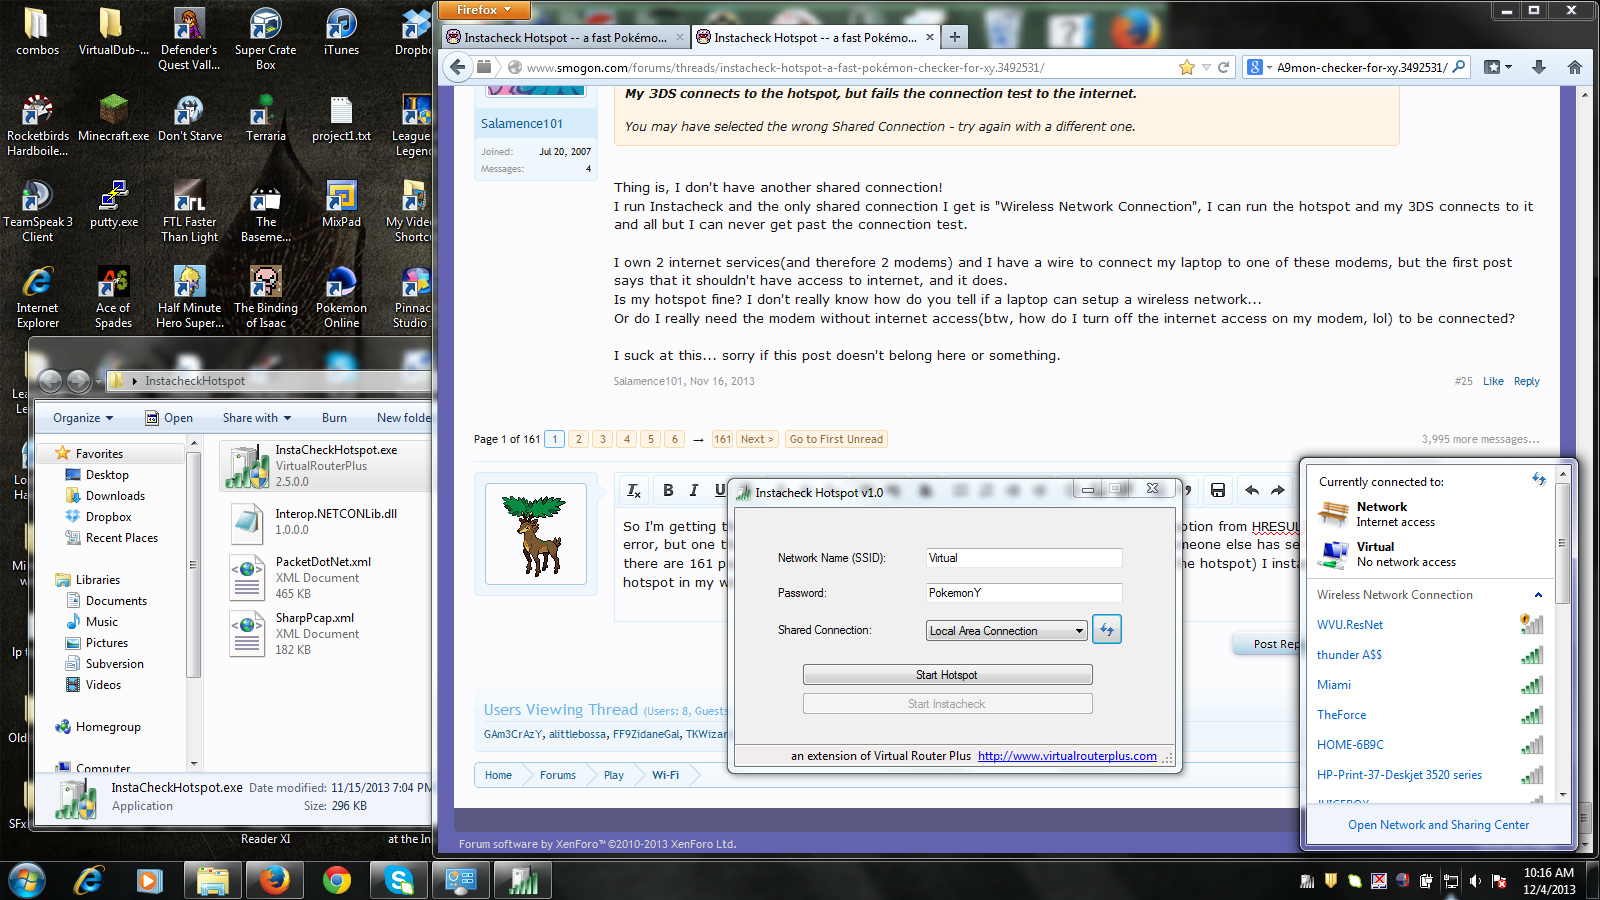Toggle italic formatting in reply editor

point(693,490)
